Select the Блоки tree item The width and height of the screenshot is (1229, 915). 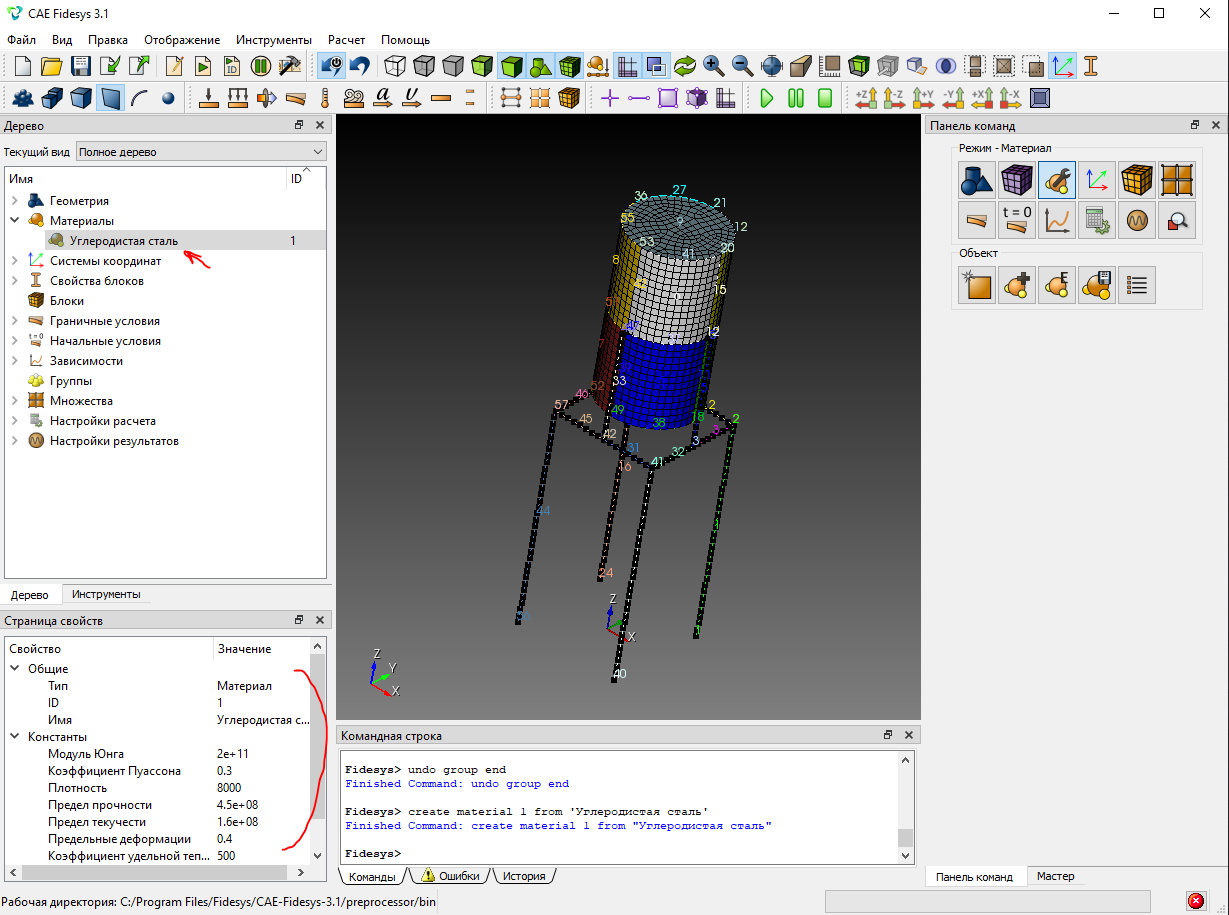coord(67,301)
